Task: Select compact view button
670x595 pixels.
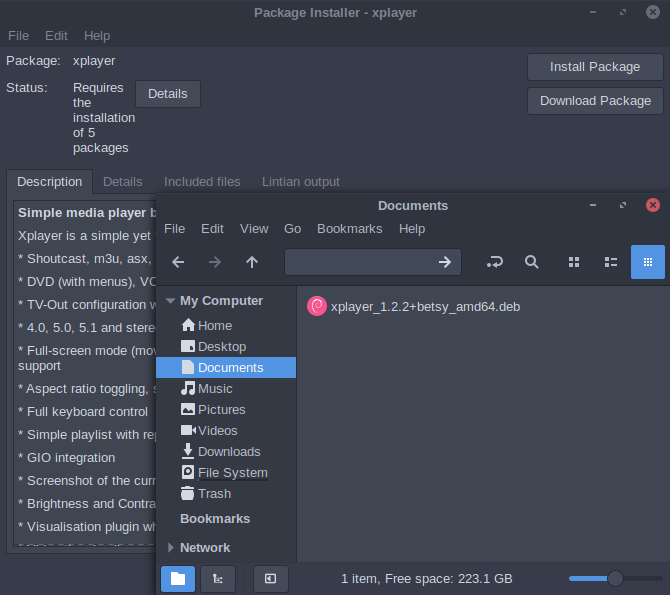Action: [x=648, y=262]
